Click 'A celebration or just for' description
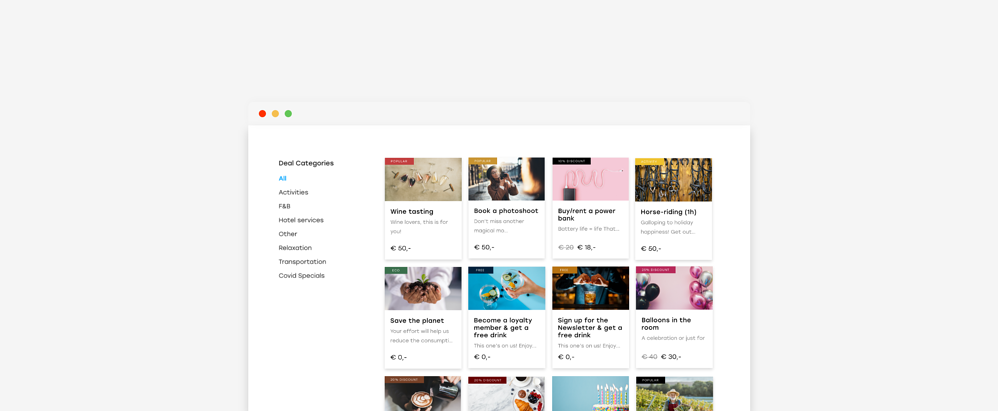Screen dimensions: 998x411 point(673,338)
